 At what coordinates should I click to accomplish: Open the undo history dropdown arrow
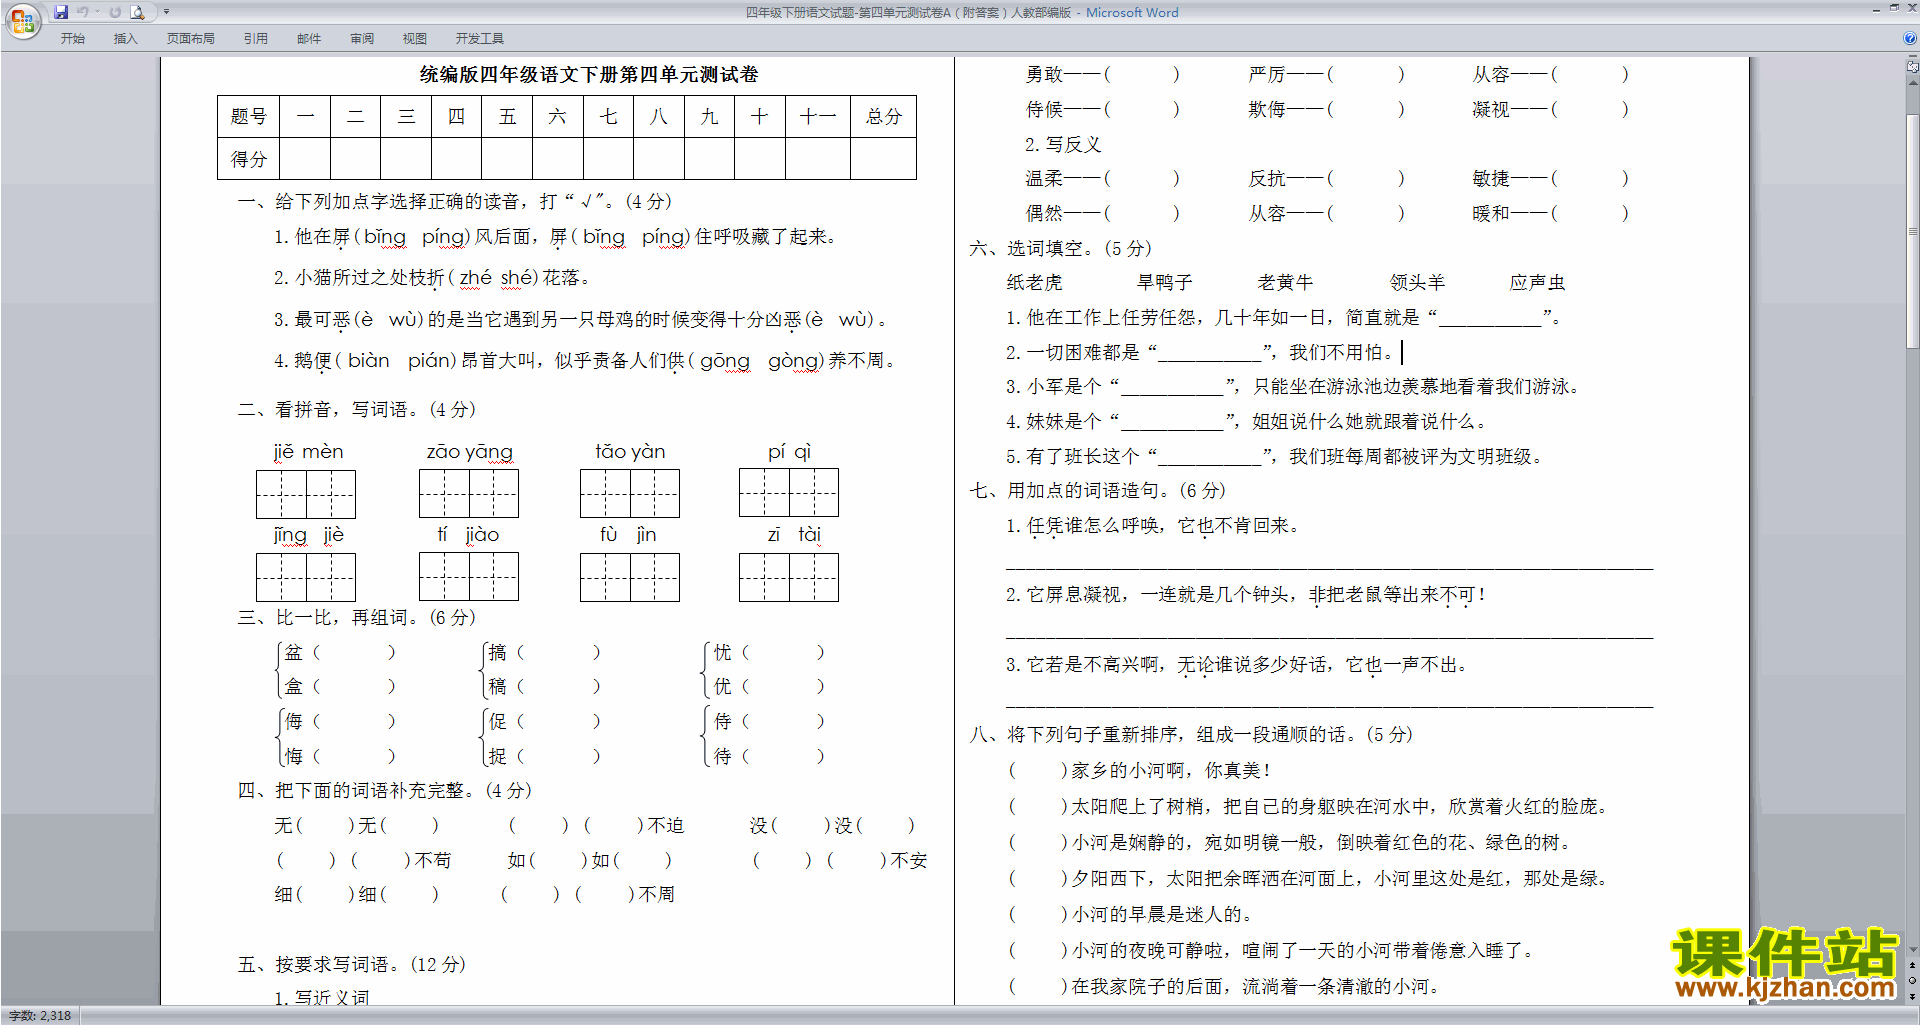click(x=97, y=12)
